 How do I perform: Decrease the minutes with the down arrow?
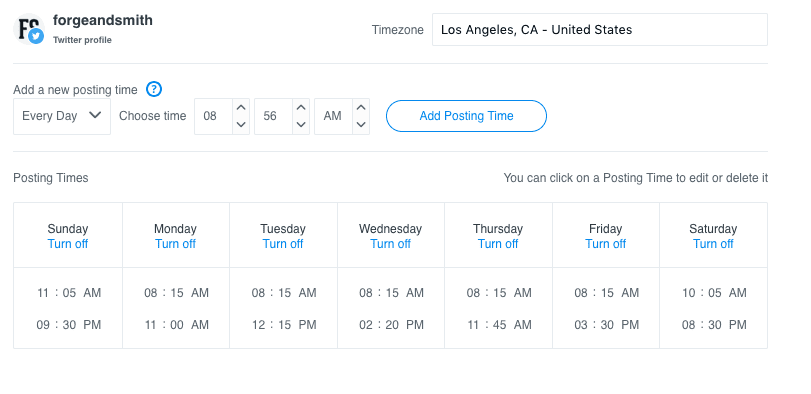coord(301,125)
